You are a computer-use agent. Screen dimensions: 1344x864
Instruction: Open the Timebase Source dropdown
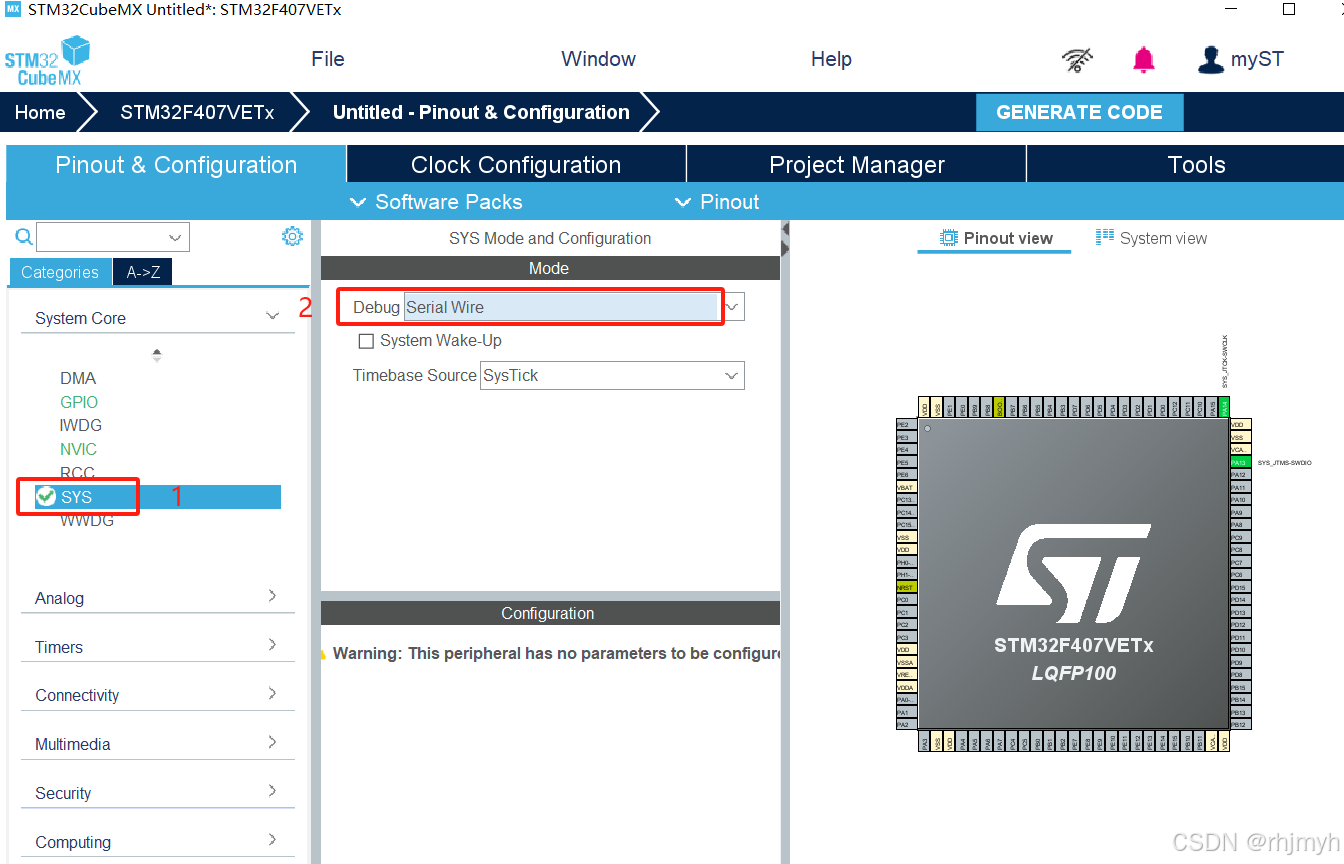click(x=730, y=375)
